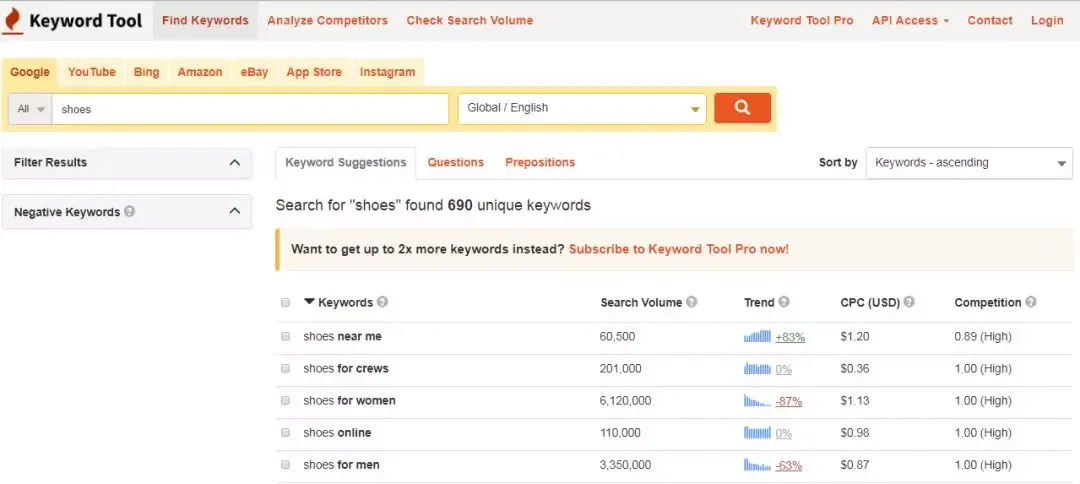Click the question icon beside CPC (USD)
Image resolution: width=1080 pixels, height=484 pixels.
[909, 302]
